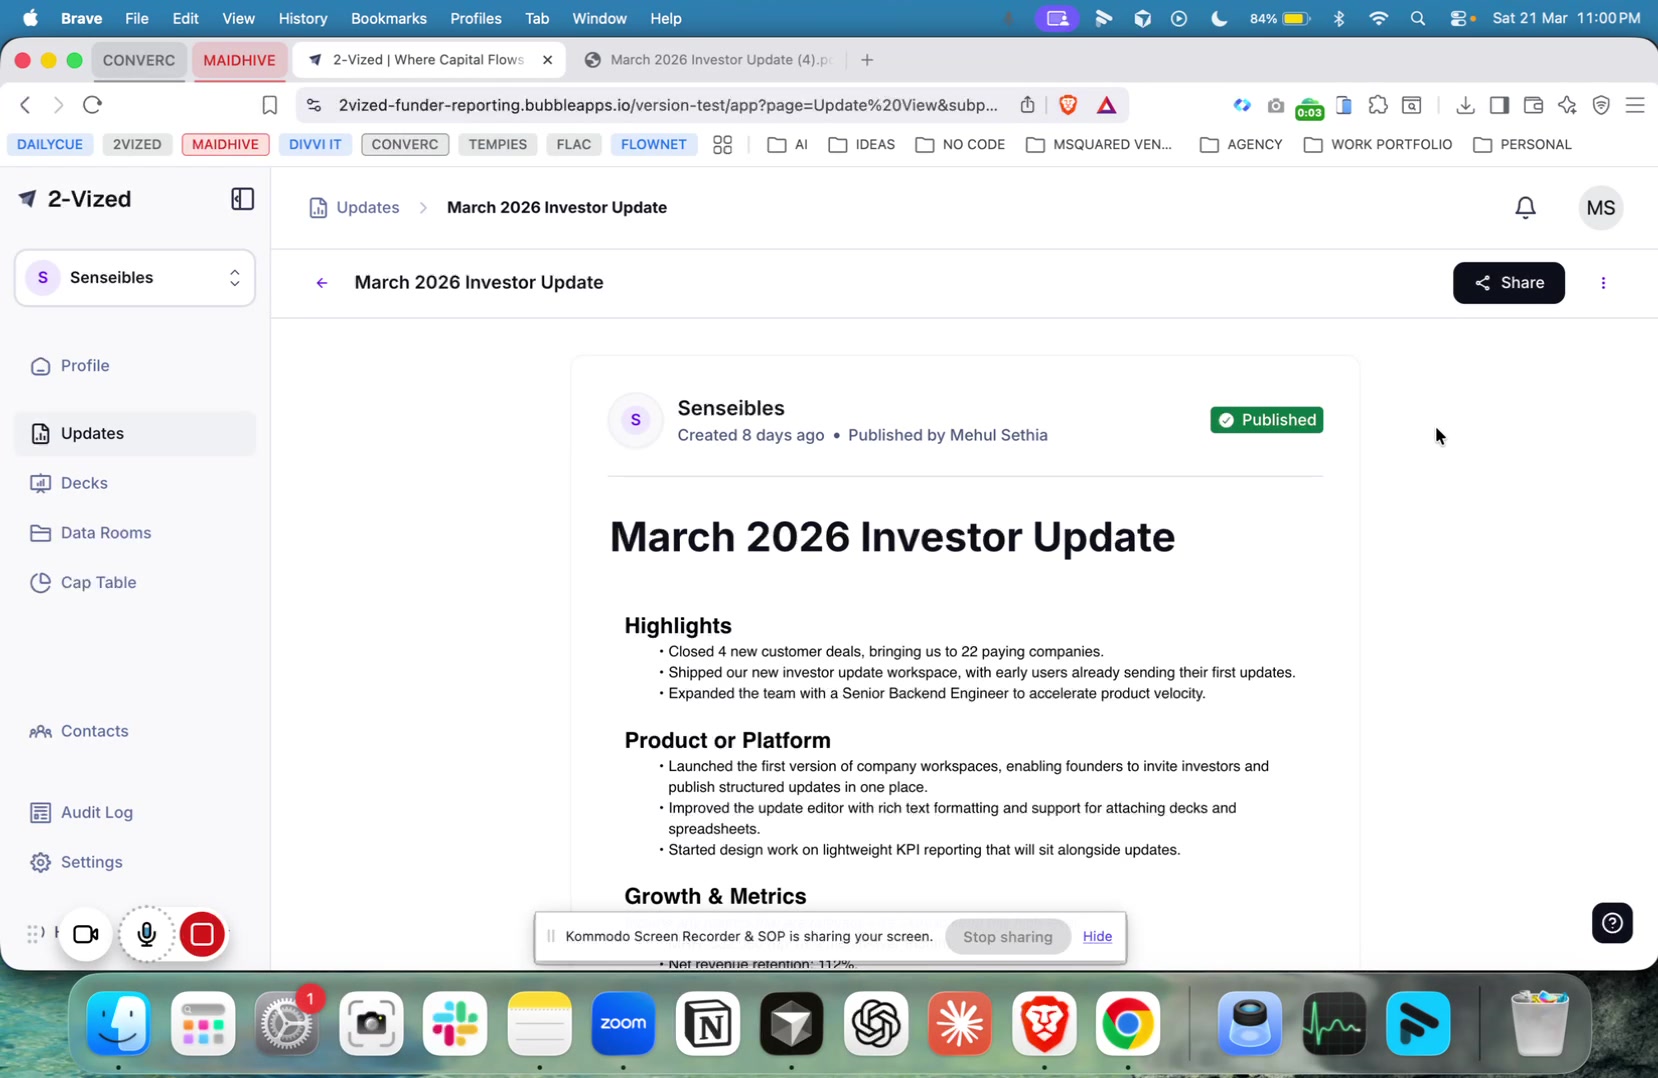
Task: Collapse the sidebar panel icon
Action: coord(242,199)
